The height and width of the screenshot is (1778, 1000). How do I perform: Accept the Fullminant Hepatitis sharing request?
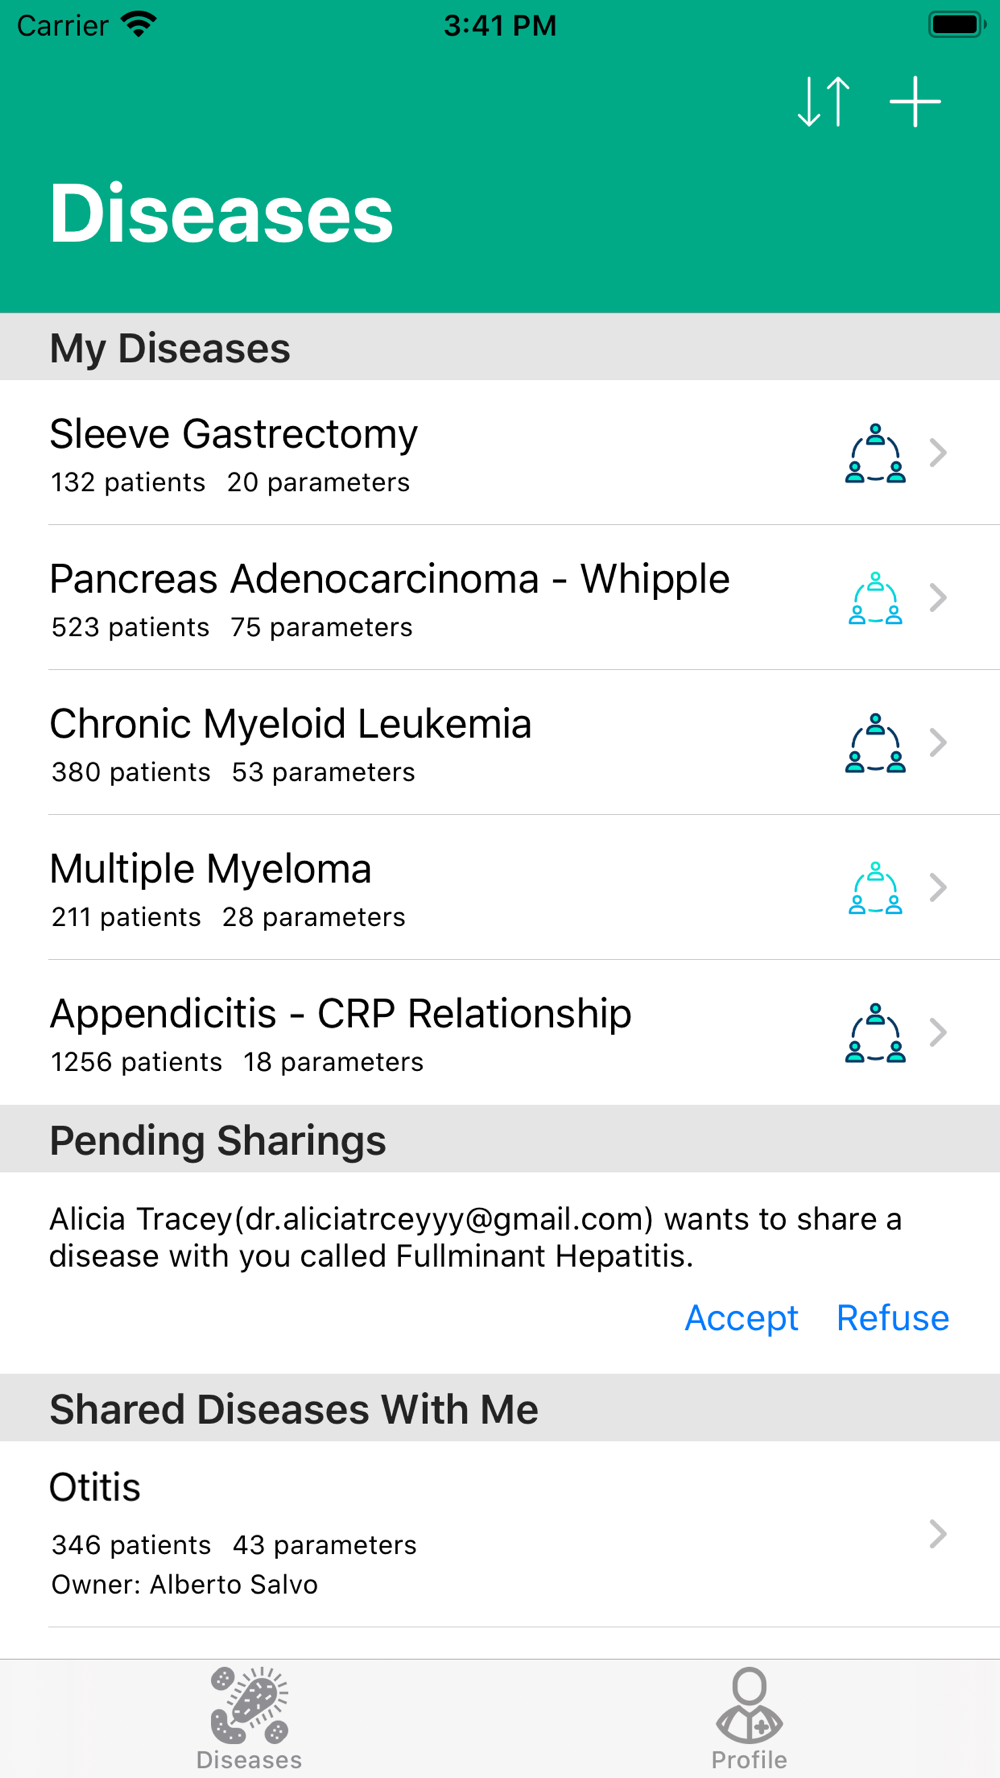741,1318
